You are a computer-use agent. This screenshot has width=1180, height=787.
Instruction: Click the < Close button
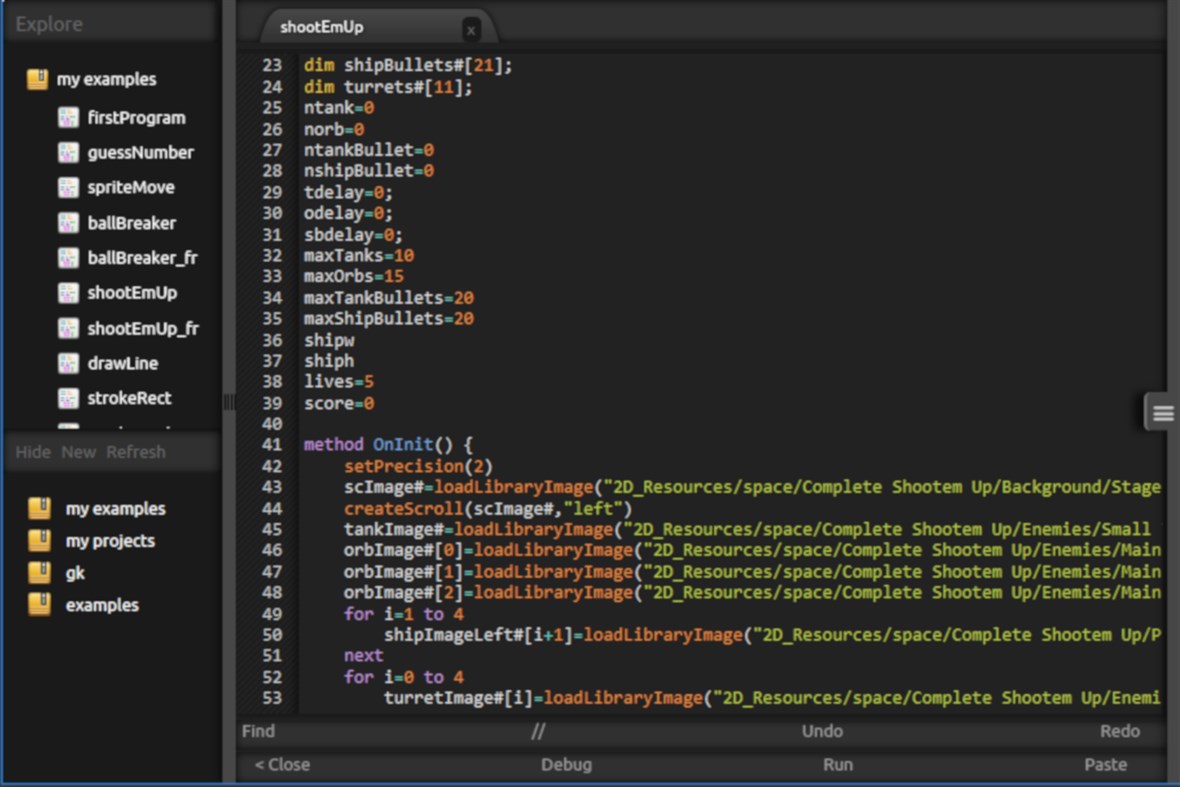282,764
